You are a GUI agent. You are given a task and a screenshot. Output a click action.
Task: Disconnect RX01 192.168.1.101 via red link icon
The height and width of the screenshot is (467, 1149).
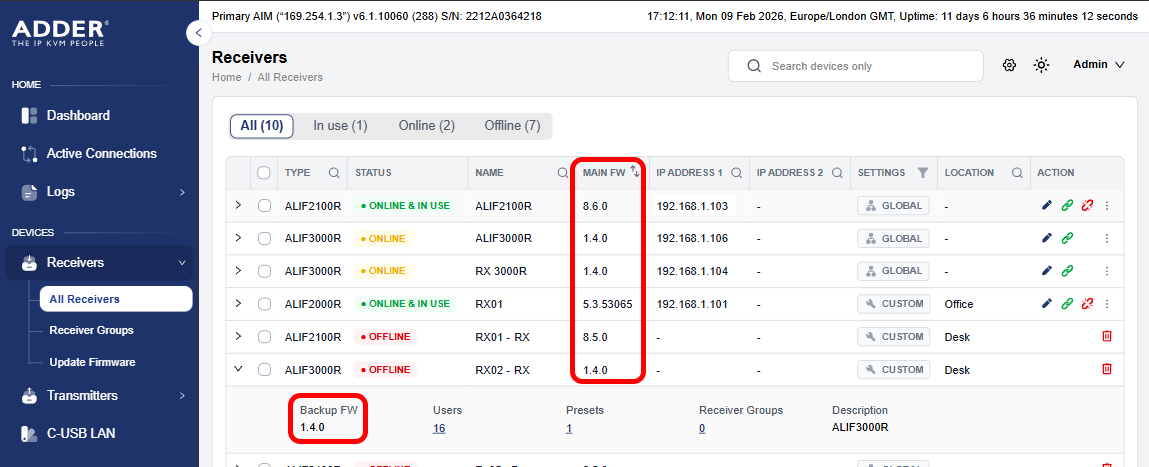point(1087,304)
